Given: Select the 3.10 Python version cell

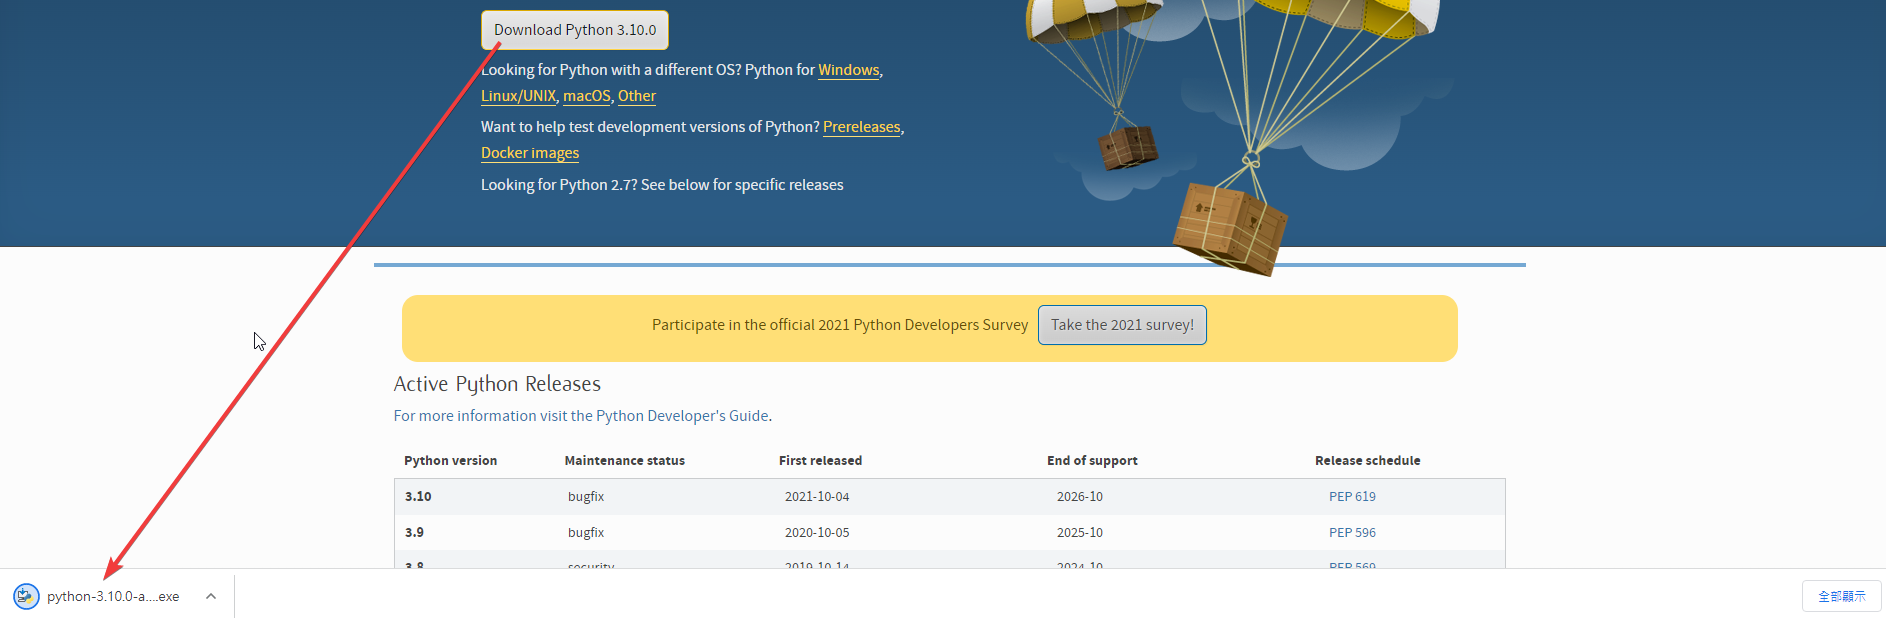Looking at the screenshot, I should pyautogui.click(x=418, y=497).
